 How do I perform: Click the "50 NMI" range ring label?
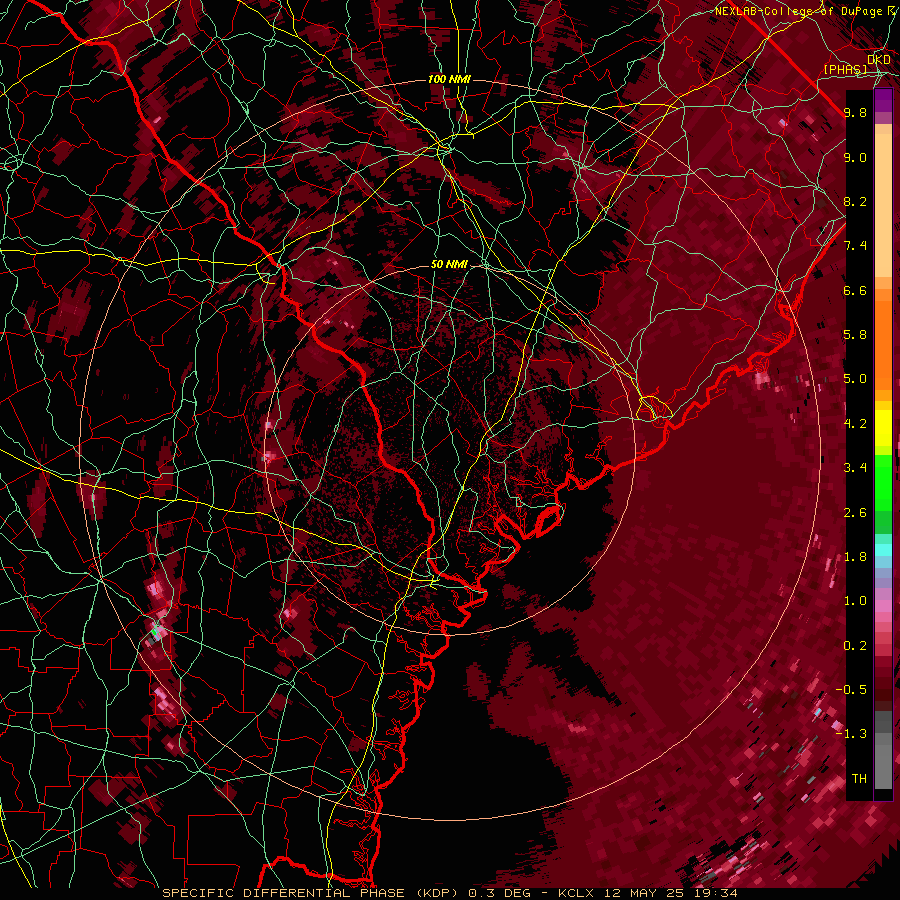coord(449,265)
